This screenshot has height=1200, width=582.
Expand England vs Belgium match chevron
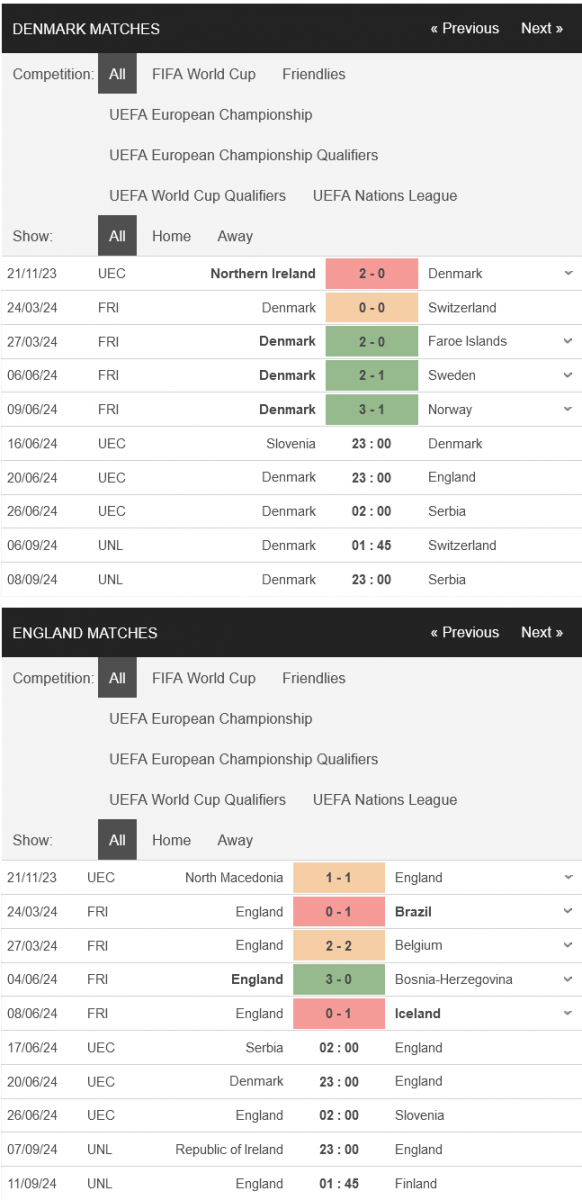(568, 945)
